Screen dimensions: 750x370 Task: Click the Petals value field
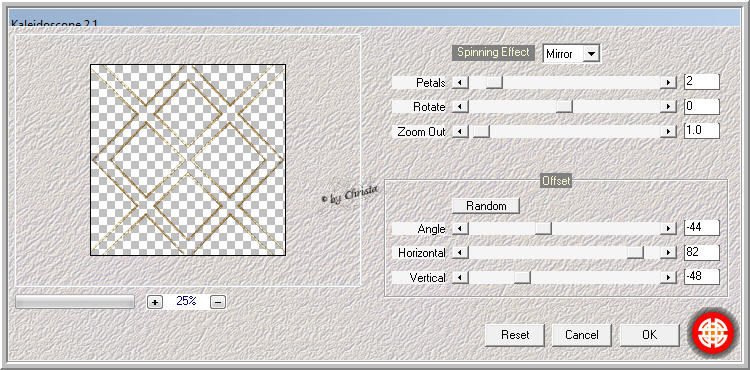point(702,82)
